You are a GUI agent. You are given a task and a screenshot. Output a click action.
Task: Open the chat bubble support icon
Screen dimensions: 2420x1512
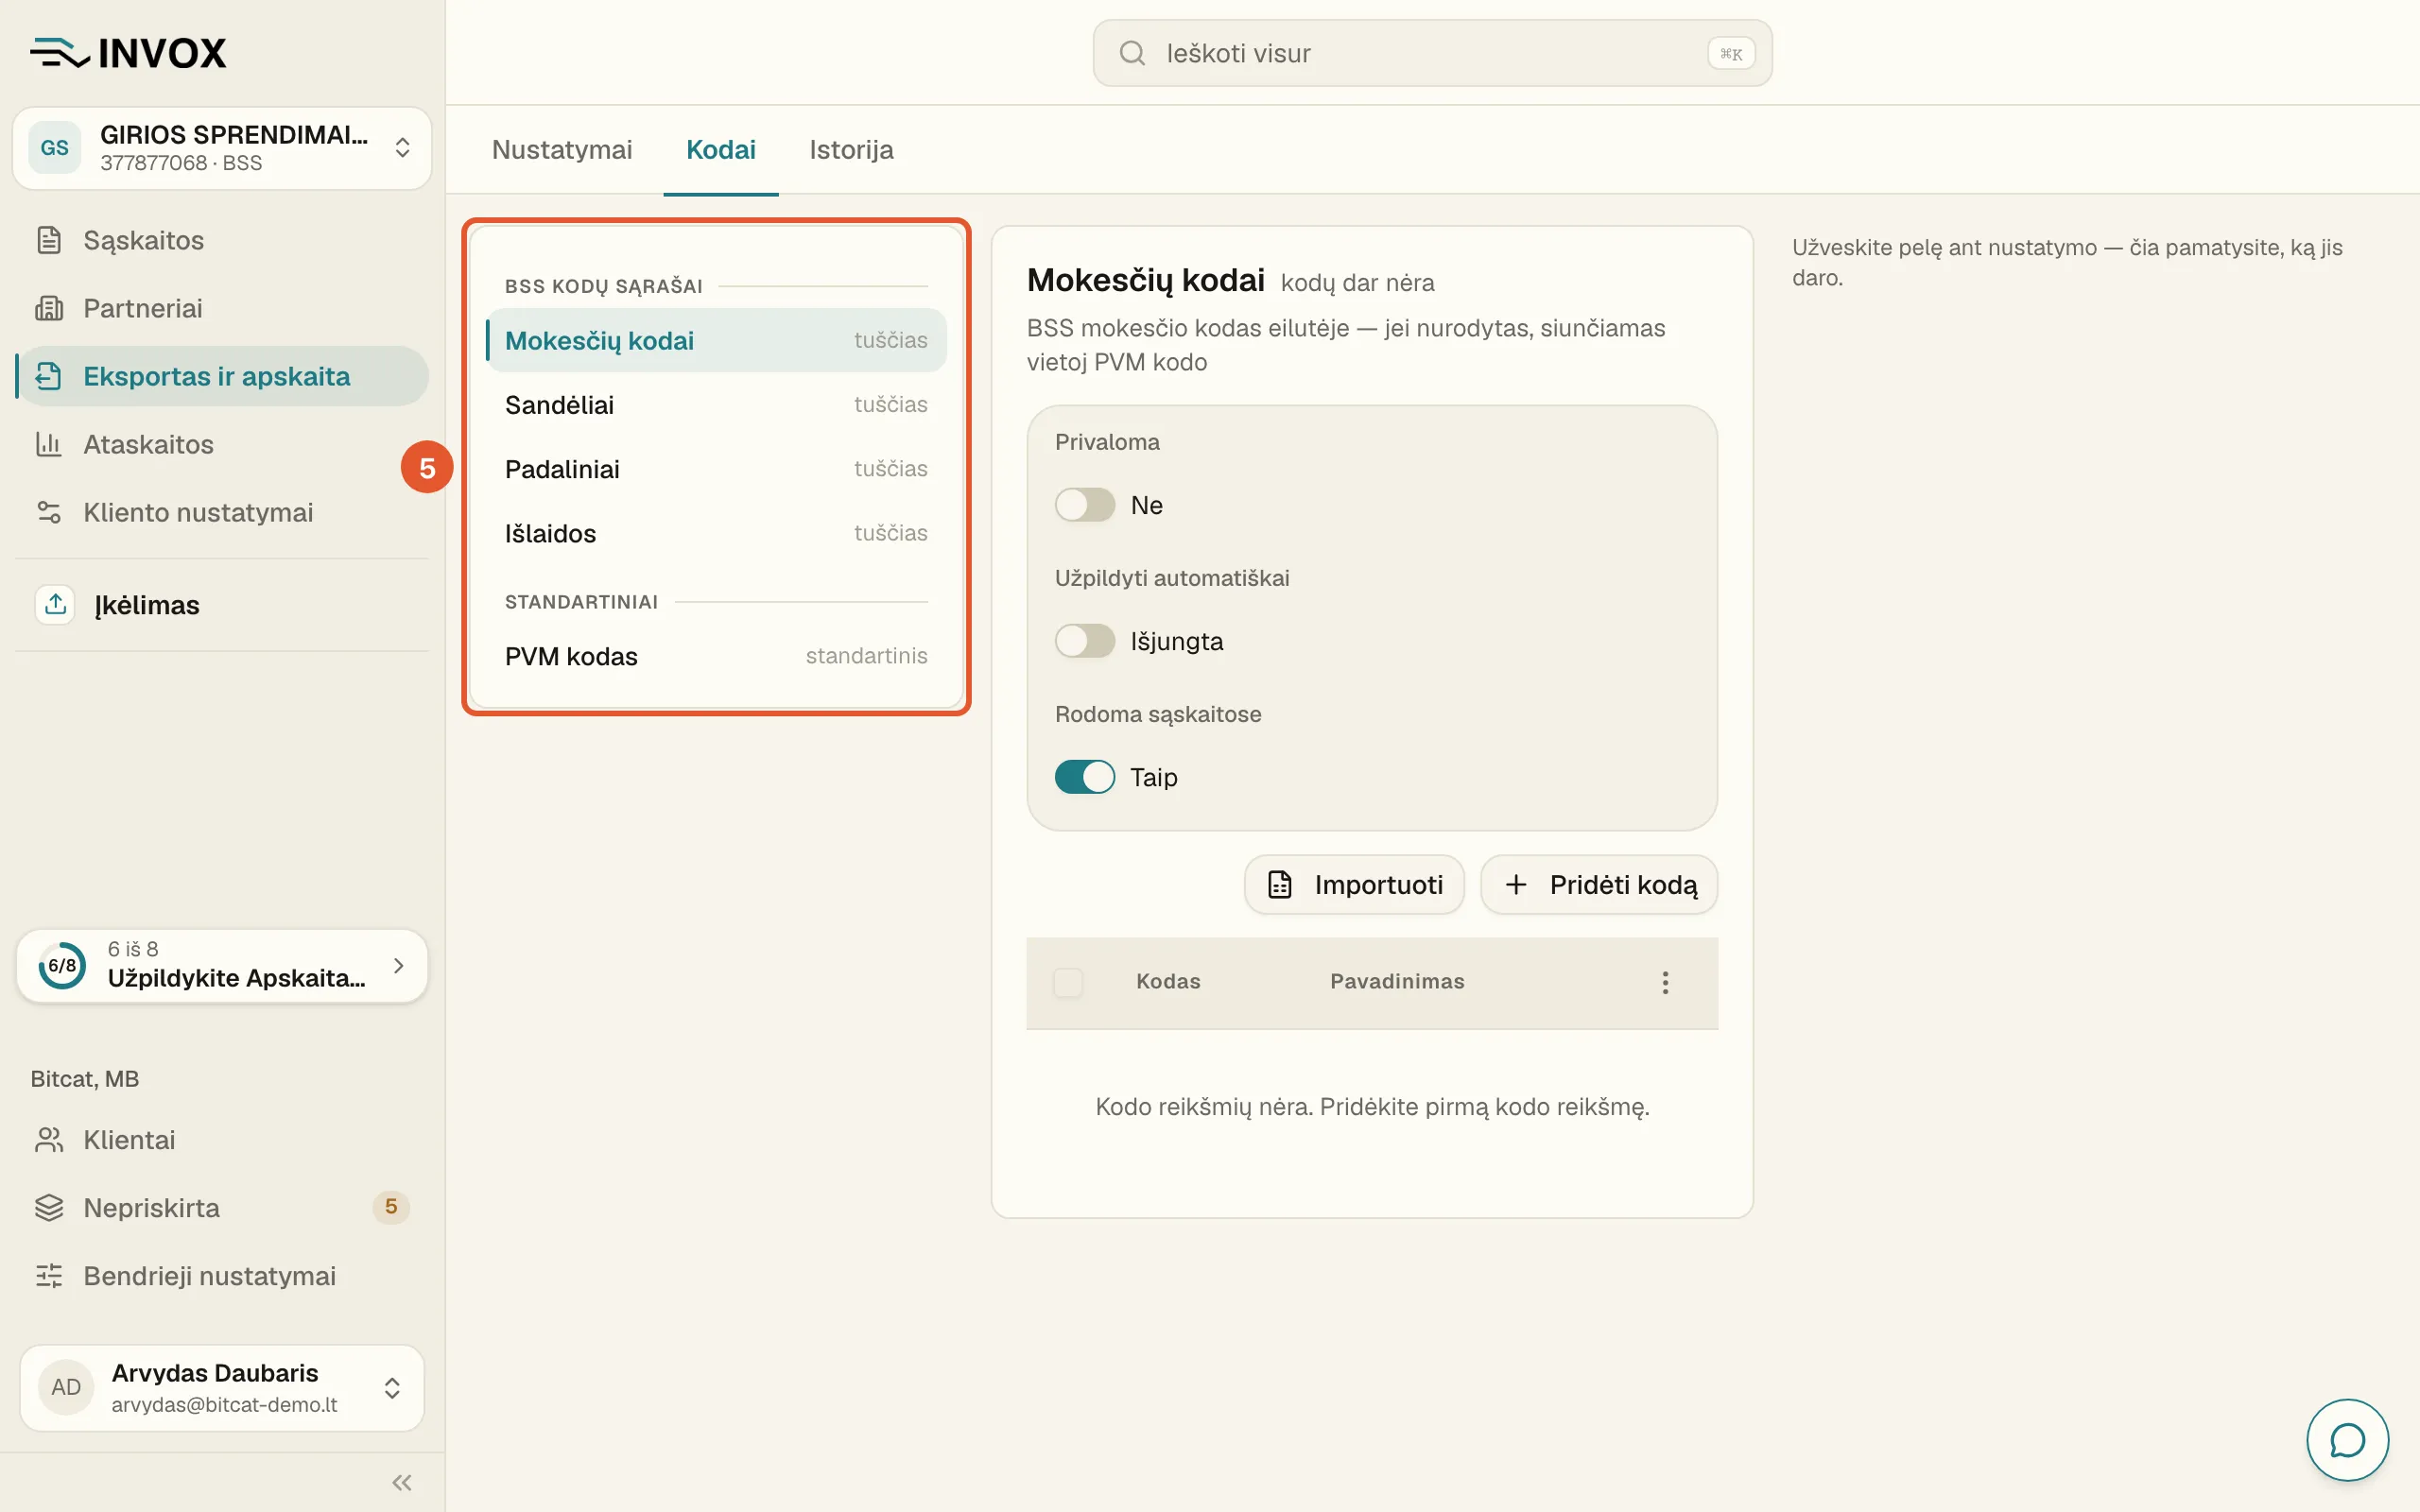[x=2347, y=1440]
